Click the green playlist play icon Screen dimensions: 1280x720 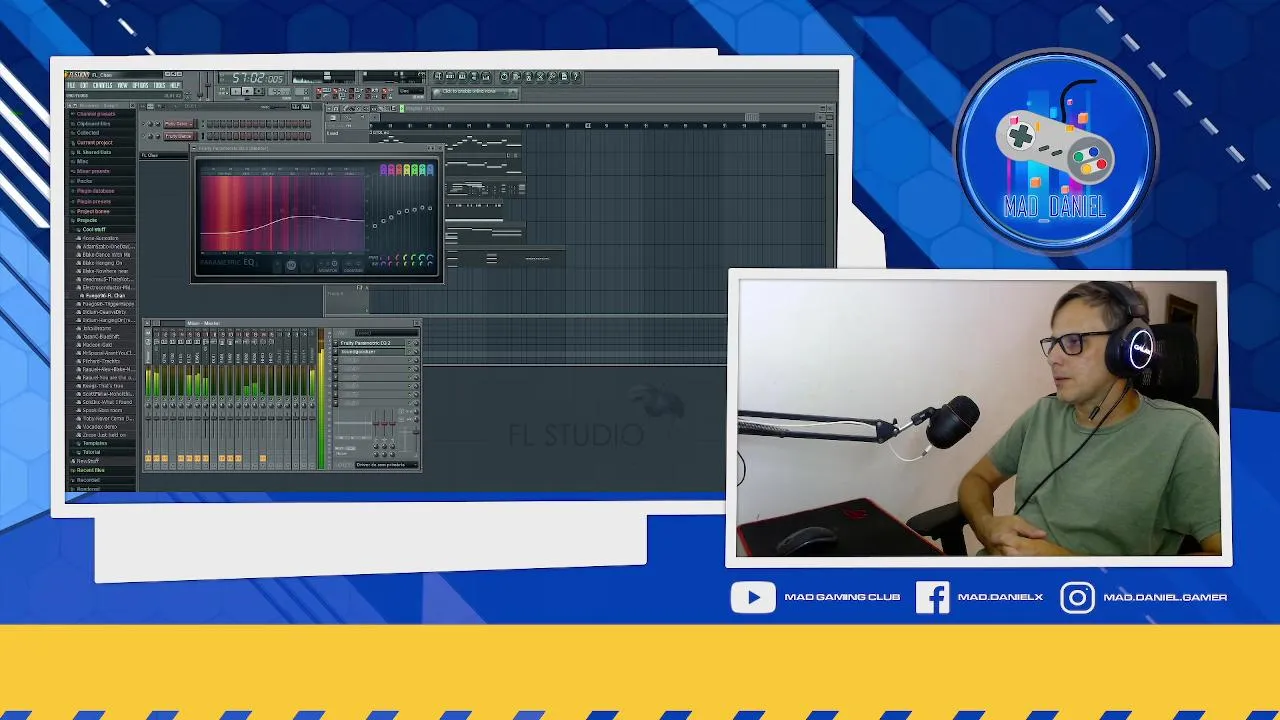click(402, 108)
